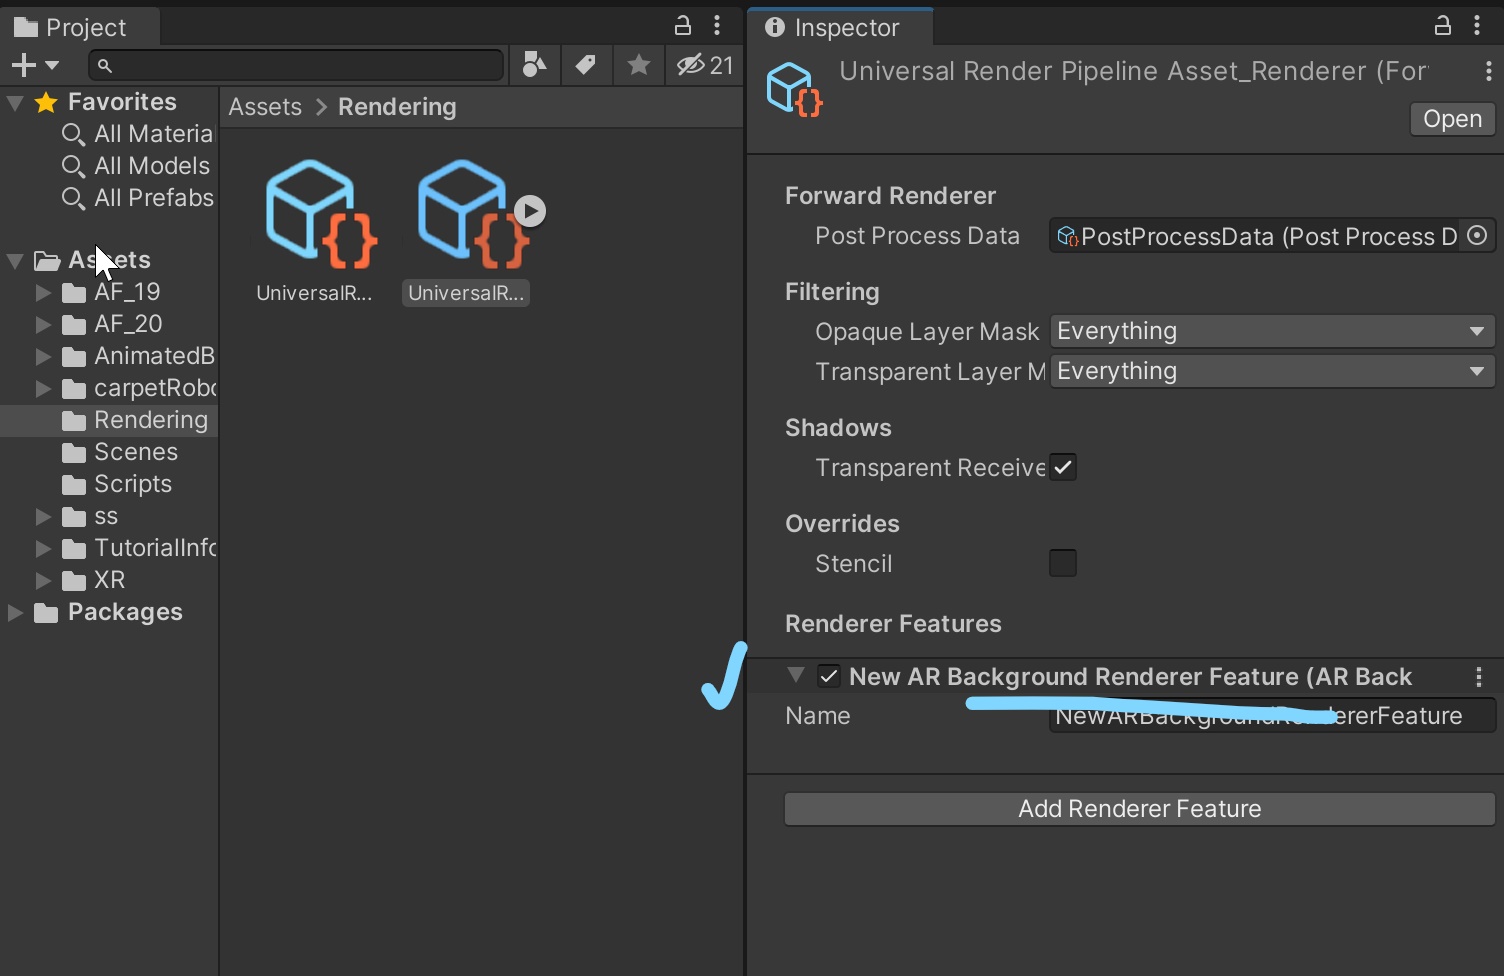Expand the sub-assets play arrow on renderer asset
This screenshot has width=1504, height=976.
pos(530,211)
